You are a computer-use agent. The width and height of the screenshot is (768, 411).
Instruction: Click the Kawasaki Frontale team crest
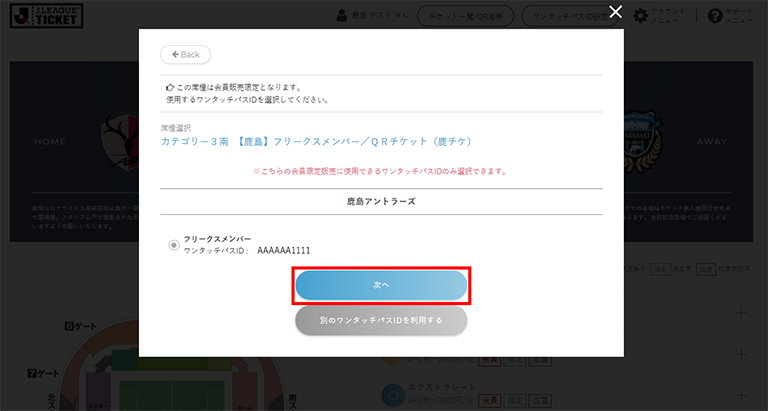tap(643, 141)
